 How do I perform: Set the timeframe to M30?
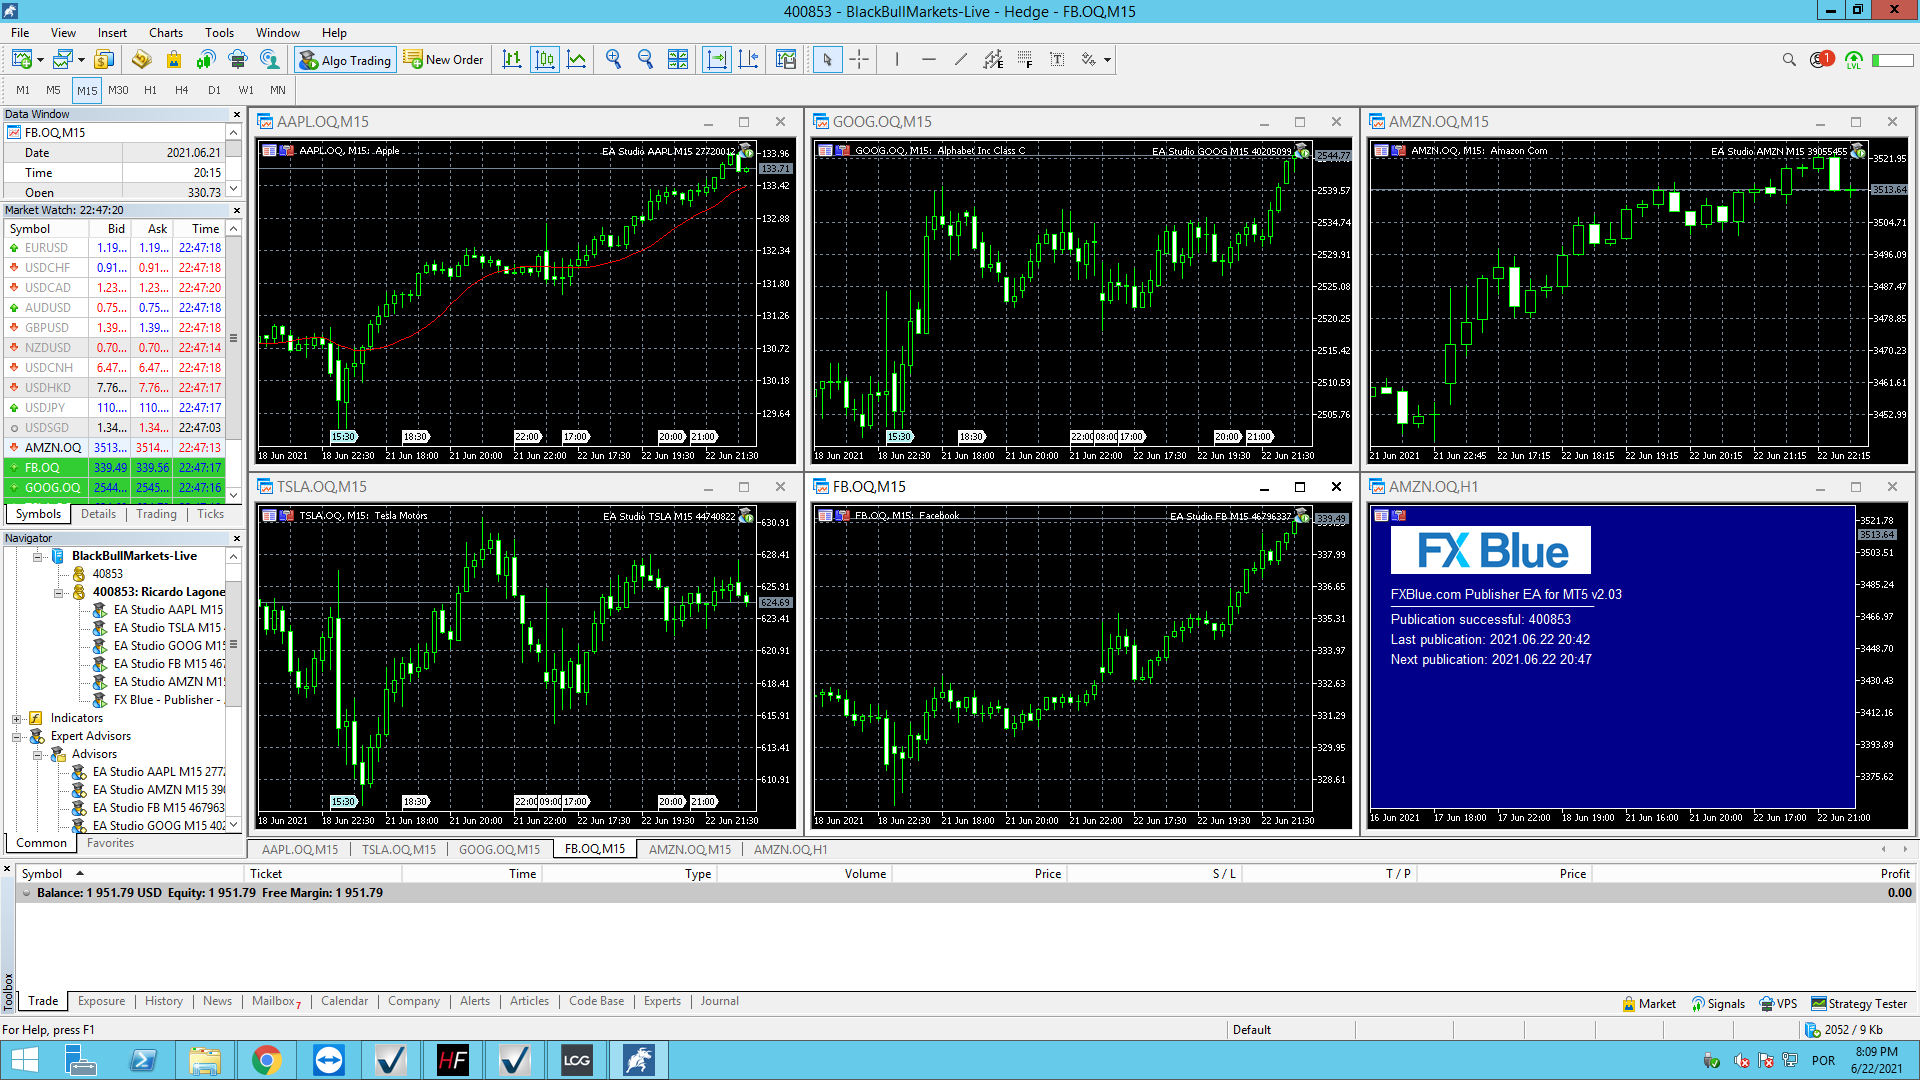point(118,90)
